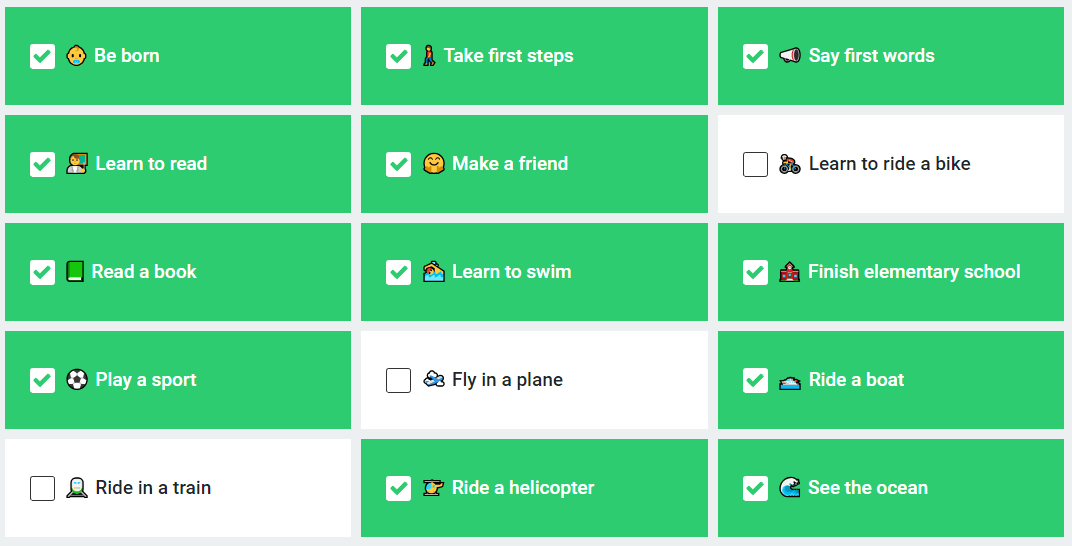Click the swimmer icon for Learn to swim
This screenshot has height=546, width=1072.
434,272
